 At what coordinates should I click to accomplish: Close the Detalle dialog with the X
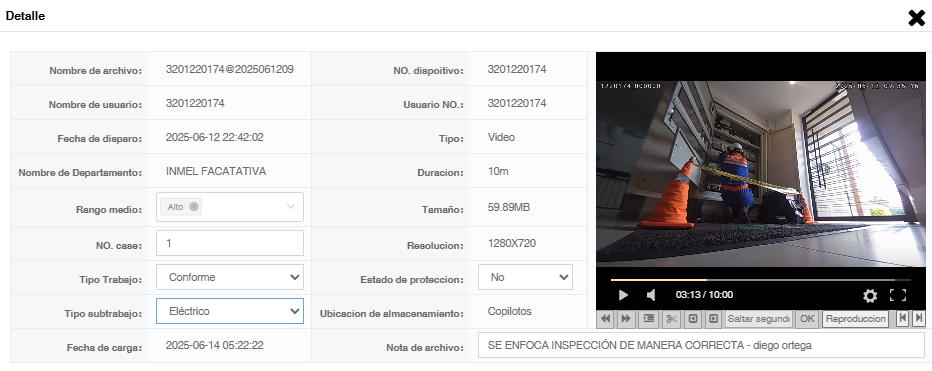(x=917, y=18)
